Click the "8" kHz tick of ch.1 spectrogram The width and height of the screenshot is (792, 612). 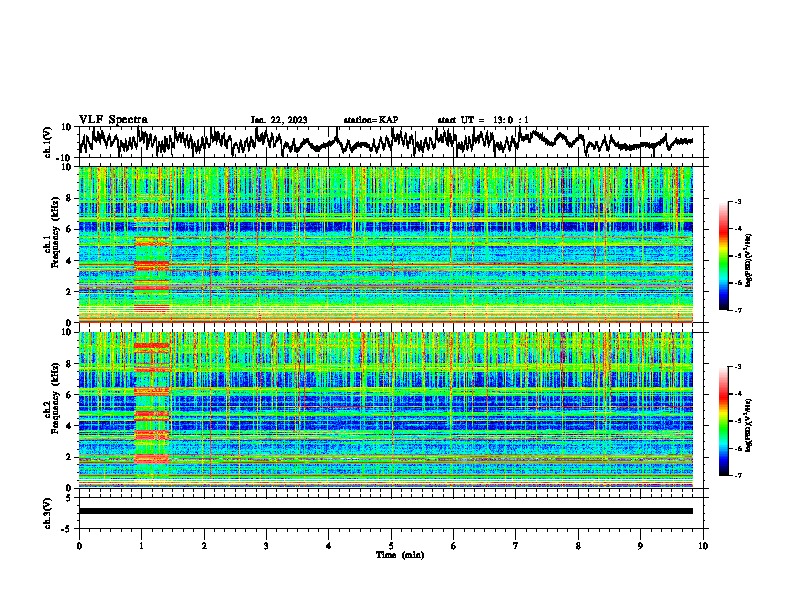(x=70, y=198)
